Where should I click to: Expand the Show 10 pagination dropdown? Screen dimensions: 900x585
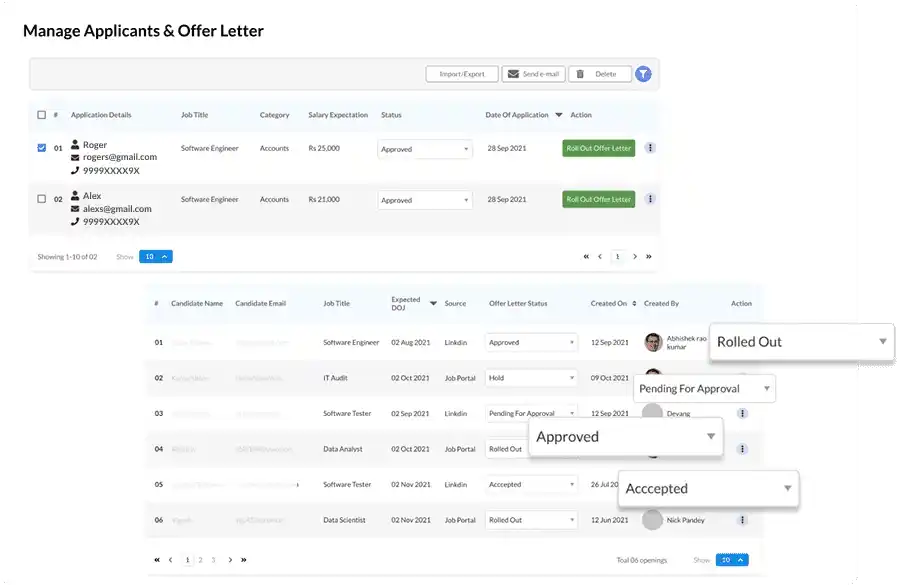coord(155,256)
